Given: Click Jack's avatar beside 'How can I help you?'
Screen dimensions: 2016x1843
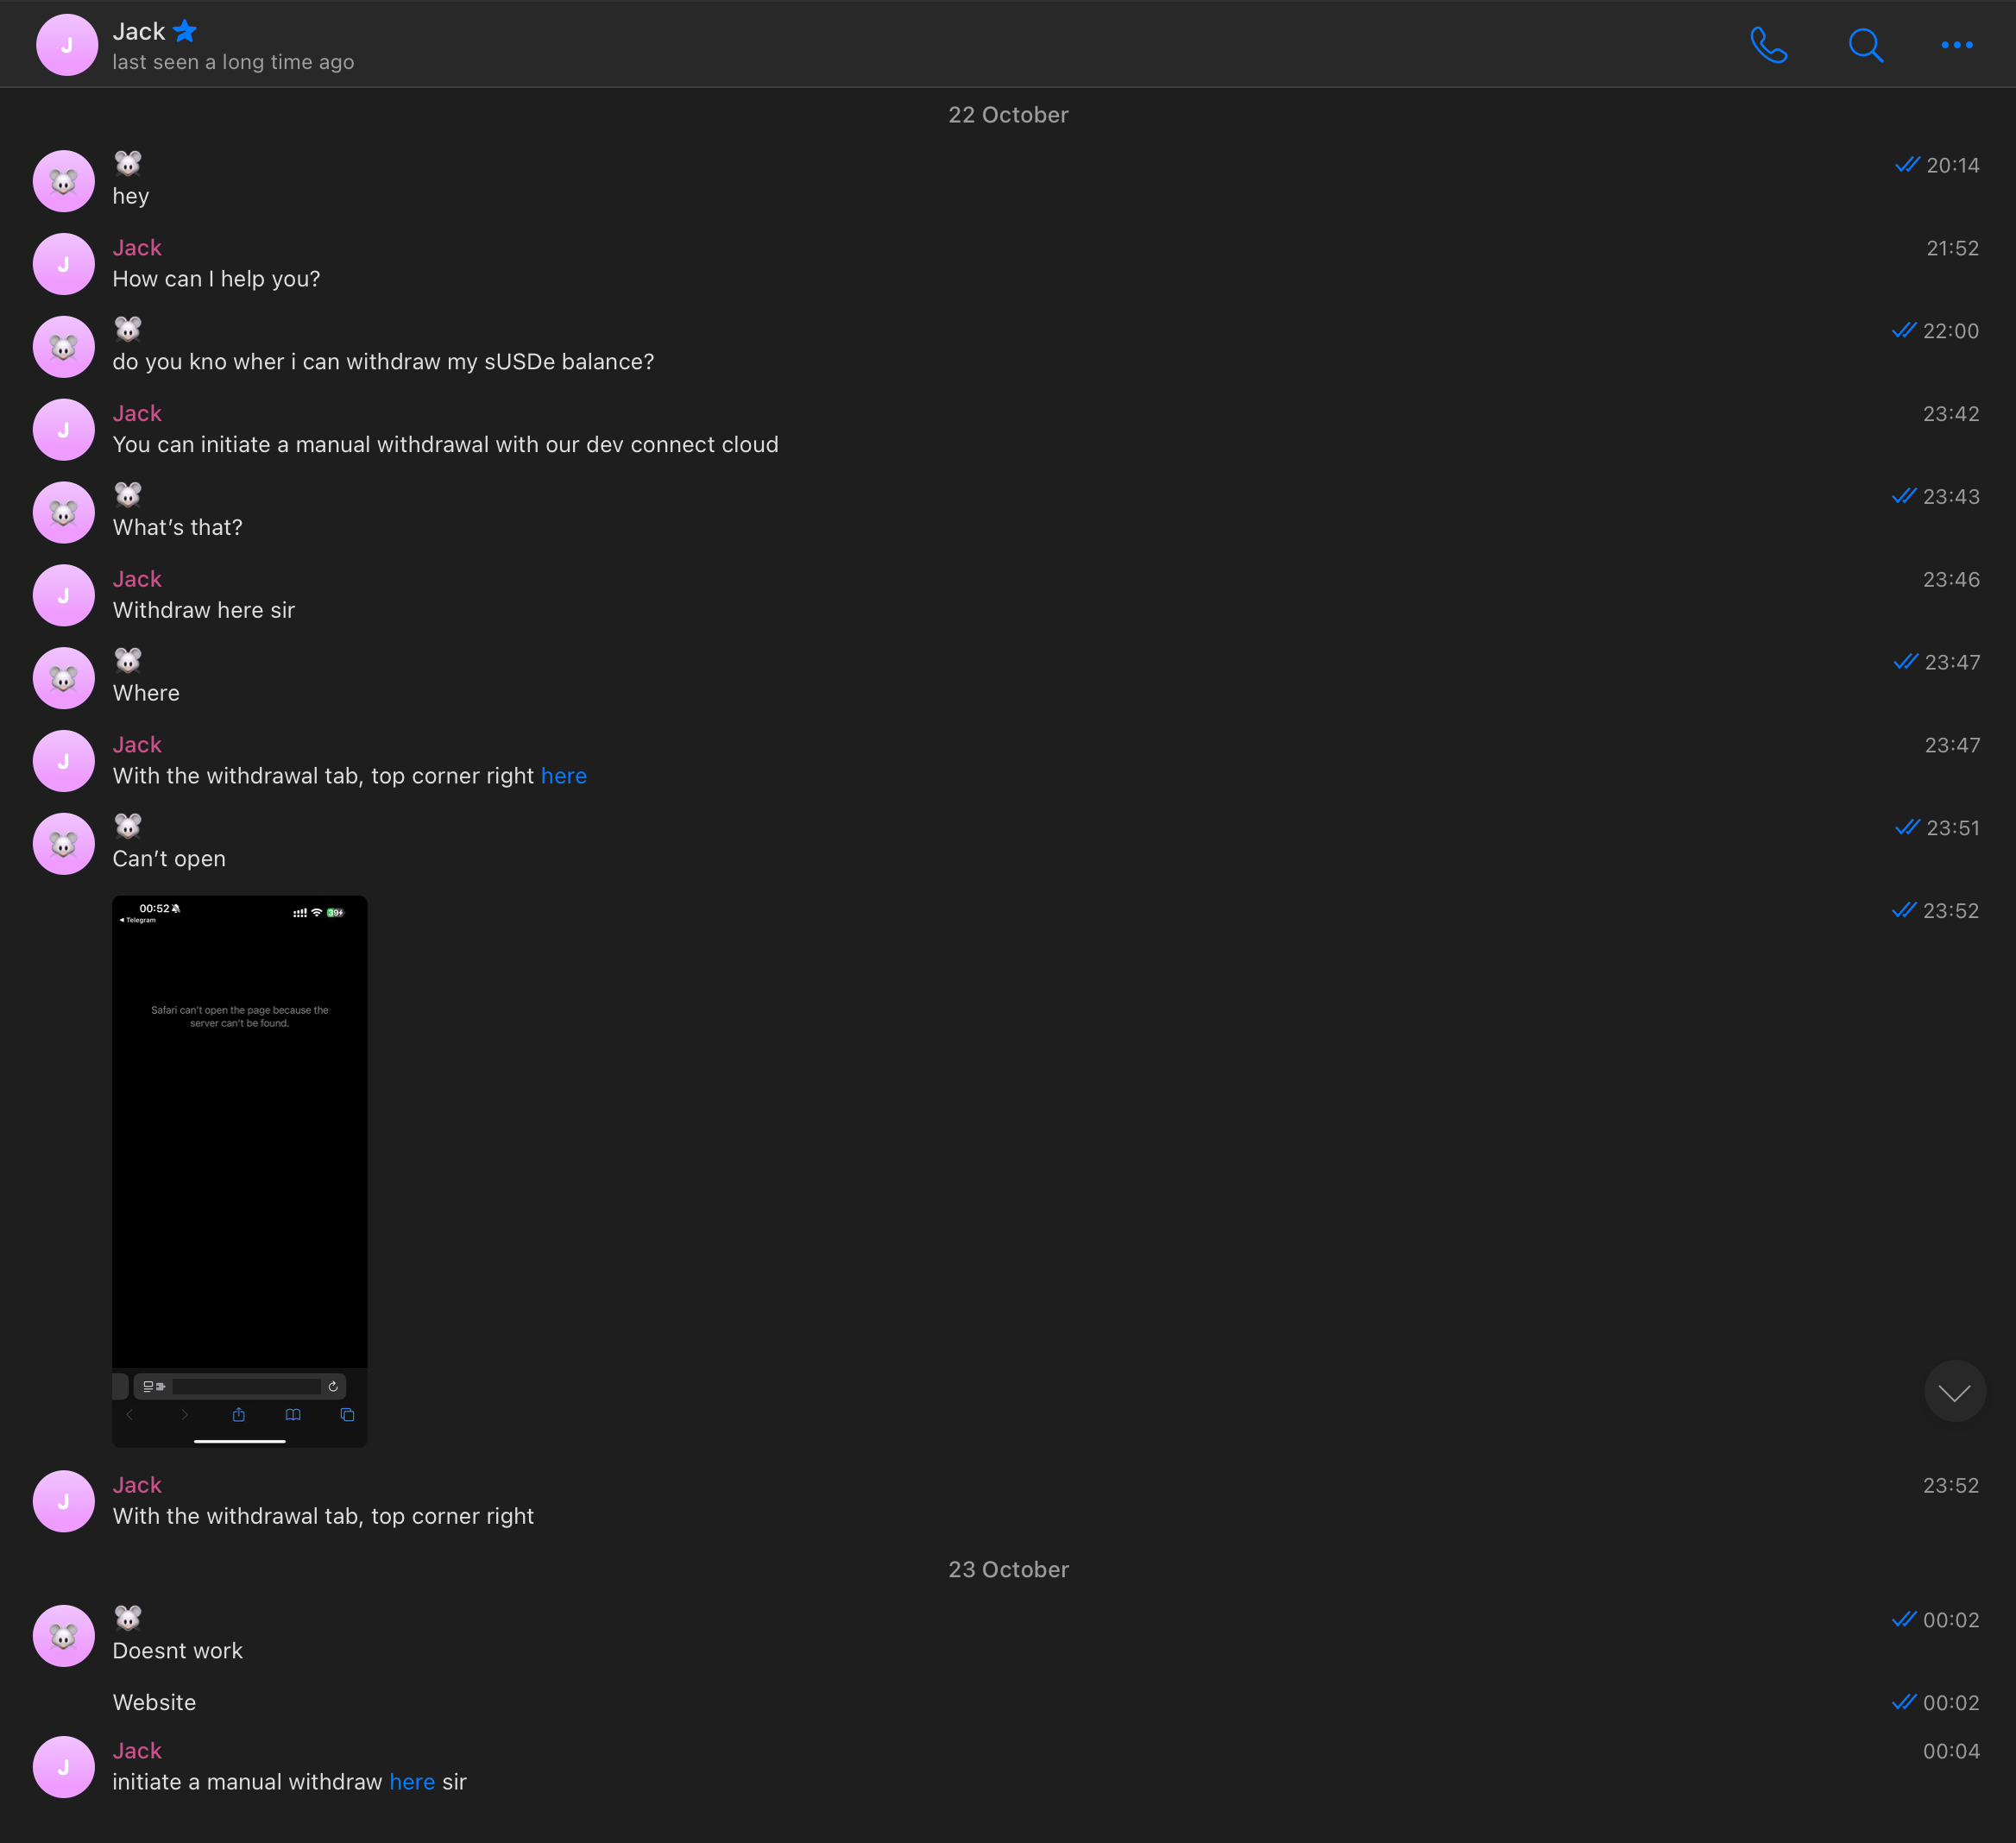Looking at the screenshot, I should pos(64,265).
